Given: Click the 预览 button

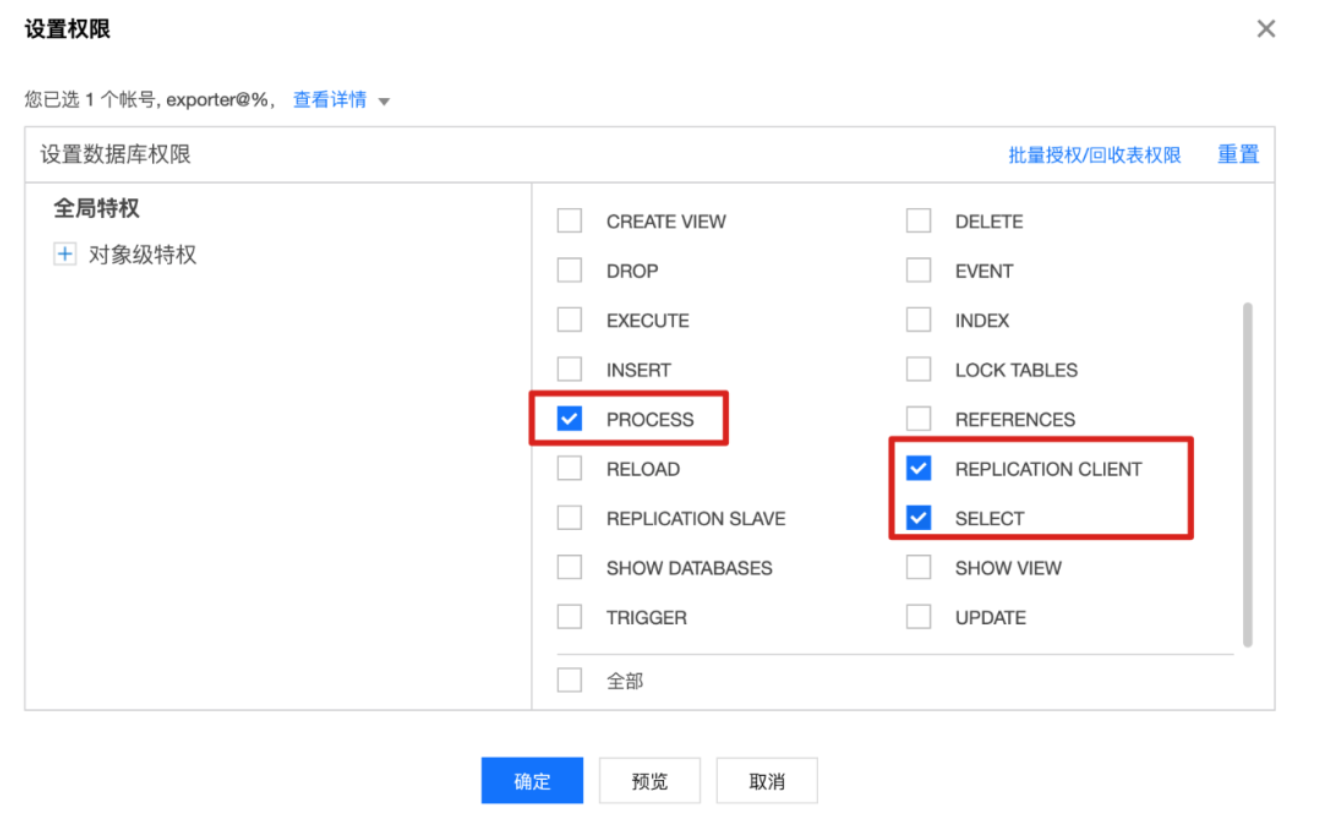Looking at the screenshot, I should coord(649,780).
